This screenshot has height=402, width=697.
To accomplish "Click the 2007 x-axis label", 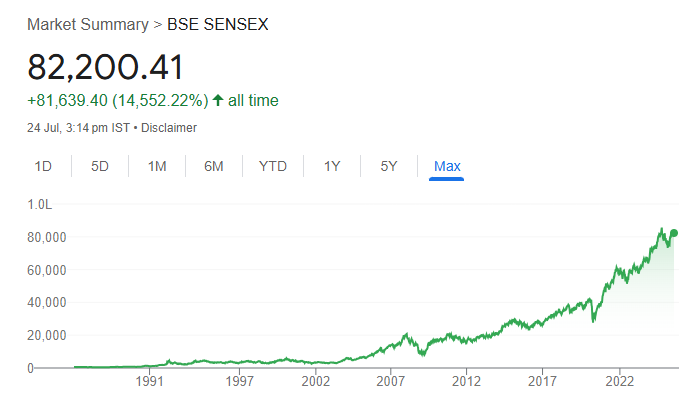I will [390, 381].
